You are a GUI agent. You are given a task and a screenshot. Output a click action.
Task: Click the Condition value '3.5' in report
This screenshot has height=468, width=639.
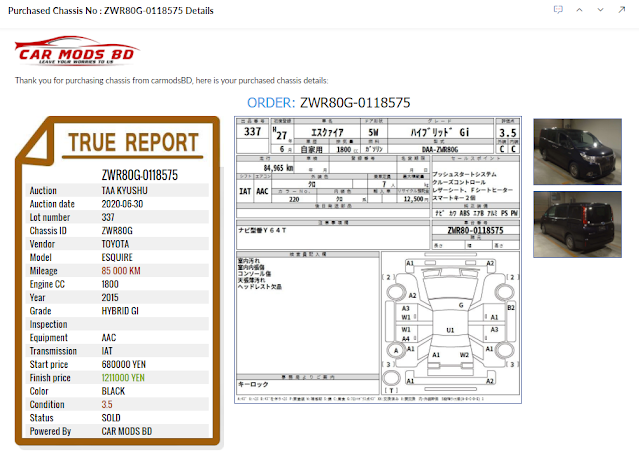point(107,404)
